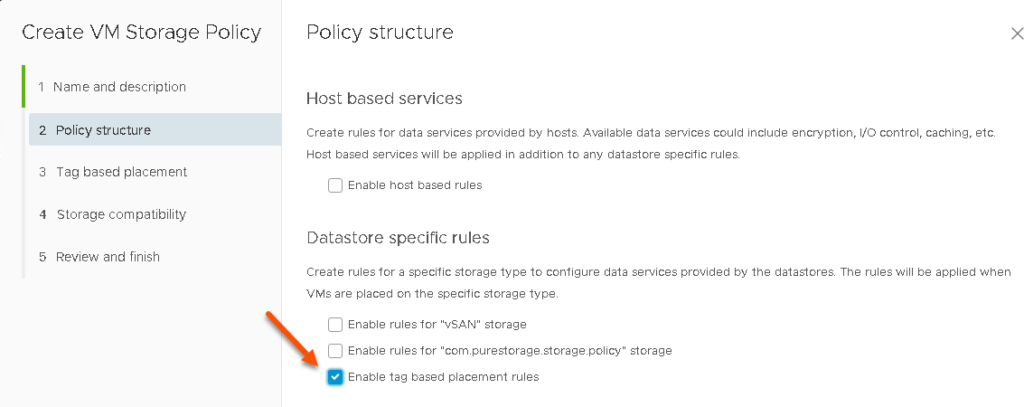Screen dimensions: 1024x407
Task: Click the com.purestorage.storage.policy storage label text
Action: click(x=509, y=351)
